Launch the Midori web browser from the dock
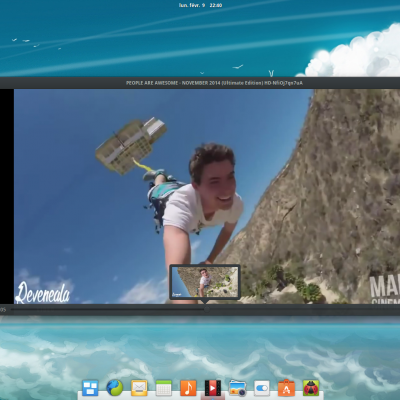400x400 pixels. (115, 388)
